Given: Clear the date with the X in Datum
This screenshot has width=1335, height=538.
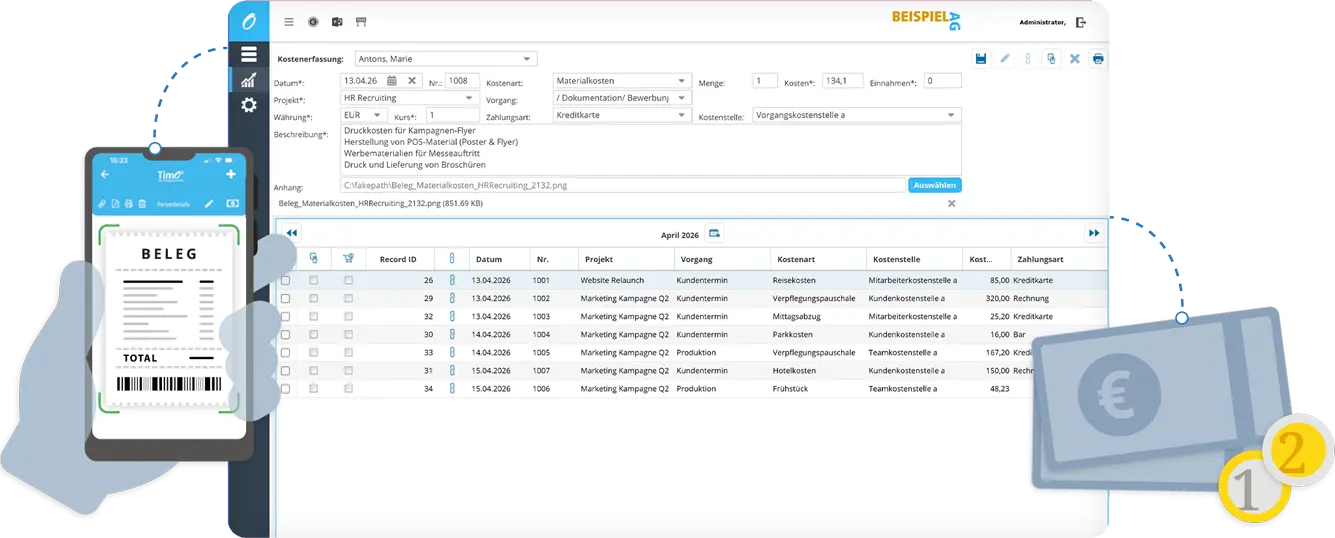Looking at the screenshot, I should point(412,81).
